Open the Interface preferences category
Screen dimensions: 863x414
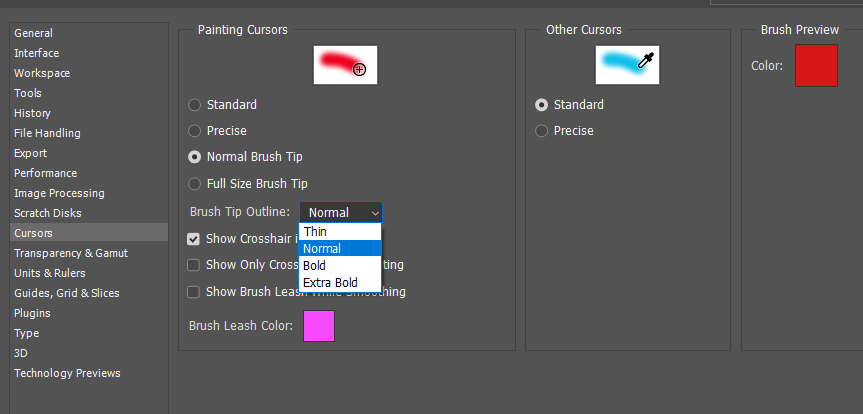click(36, 53)
